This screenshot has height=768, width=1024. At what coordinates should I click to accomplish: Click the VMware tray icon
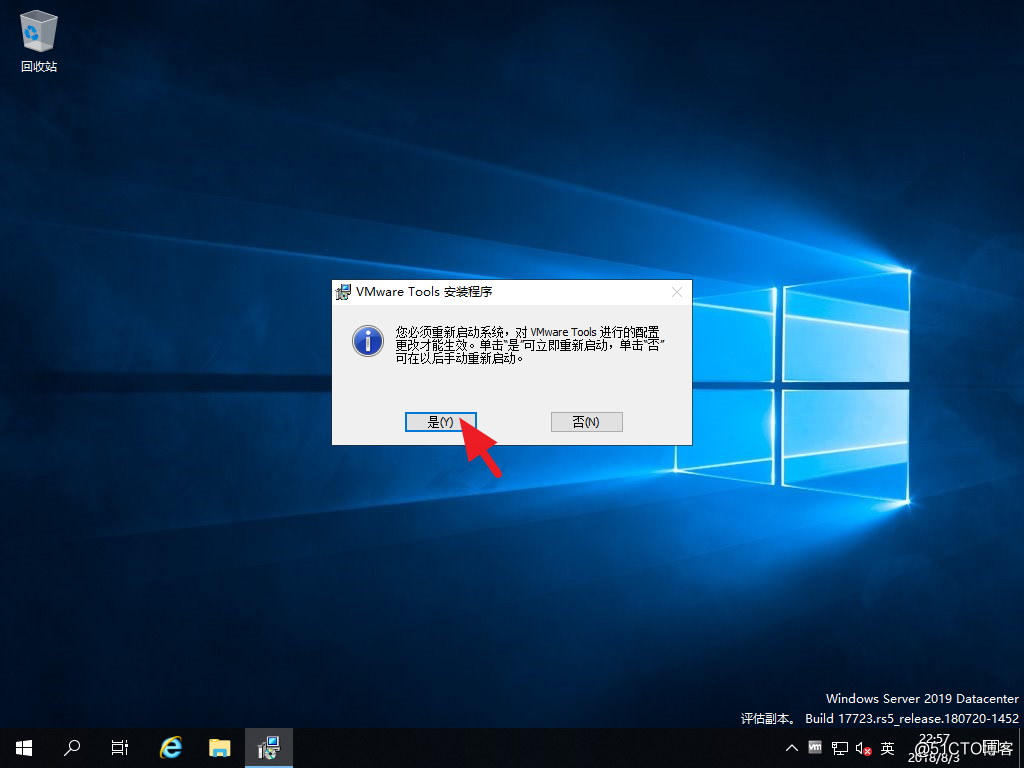click(x=815, y=747)
